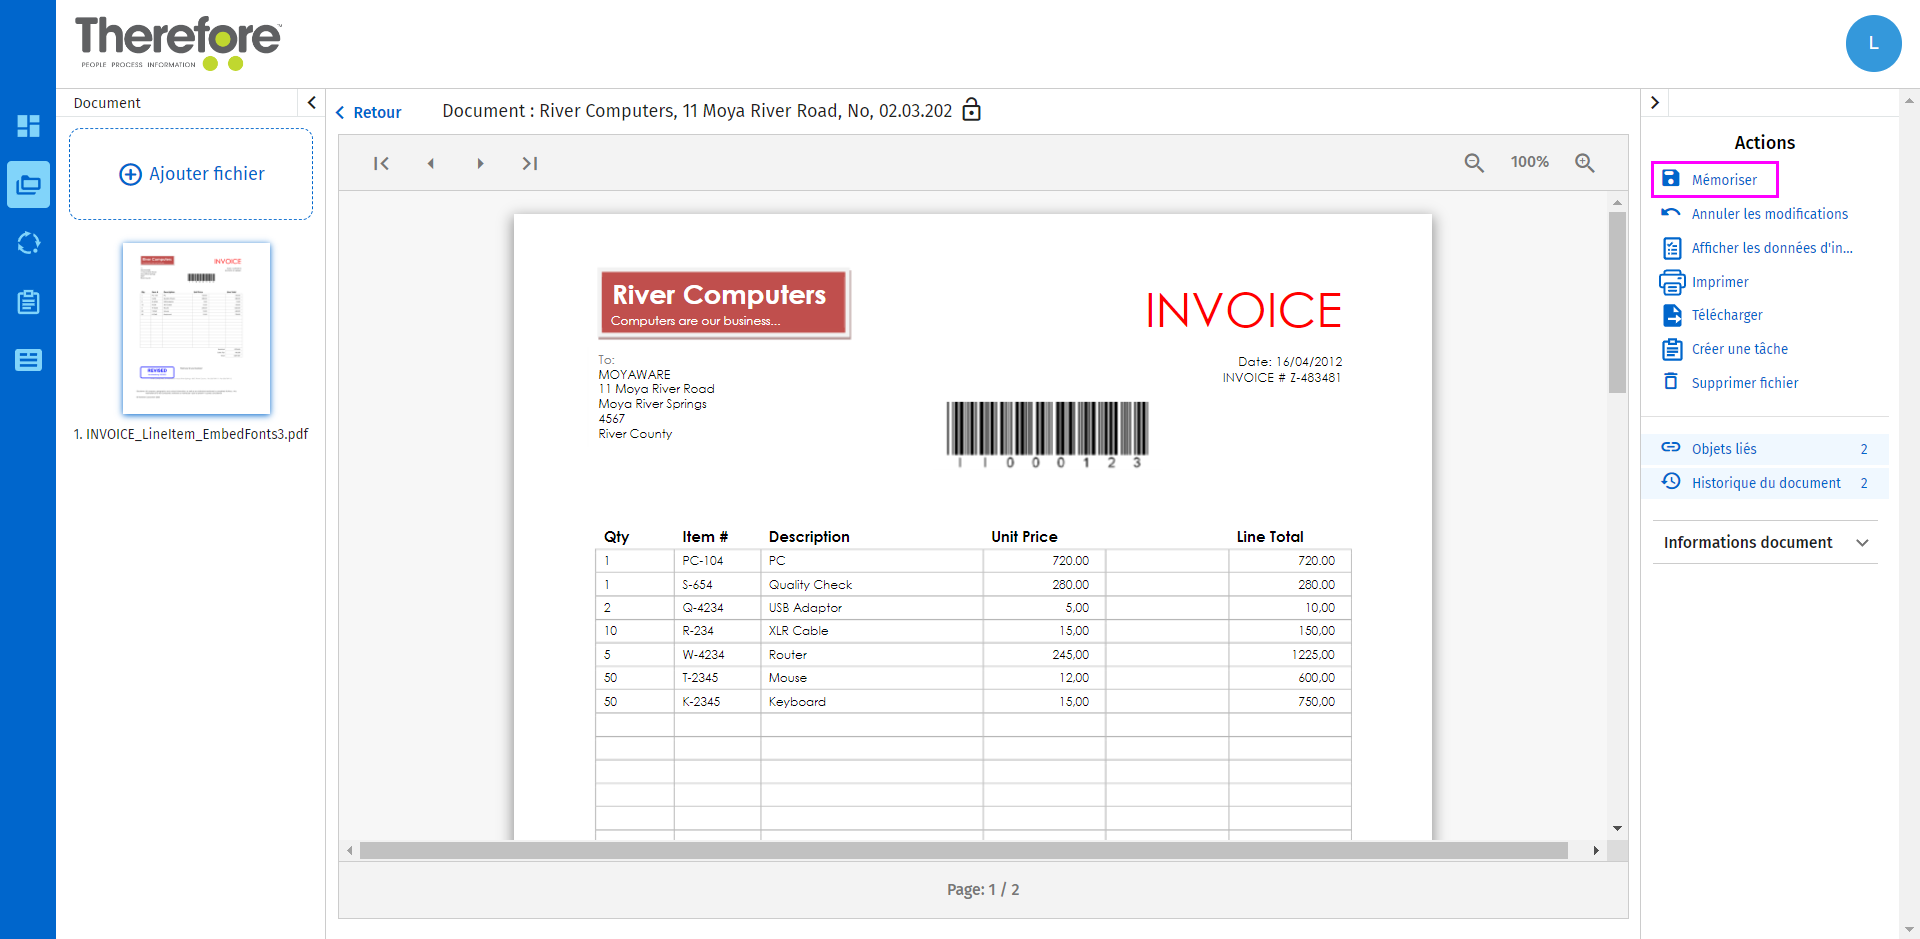Click the trash can delete icon
1920x939 pixels.
(x=1671, y=381)
